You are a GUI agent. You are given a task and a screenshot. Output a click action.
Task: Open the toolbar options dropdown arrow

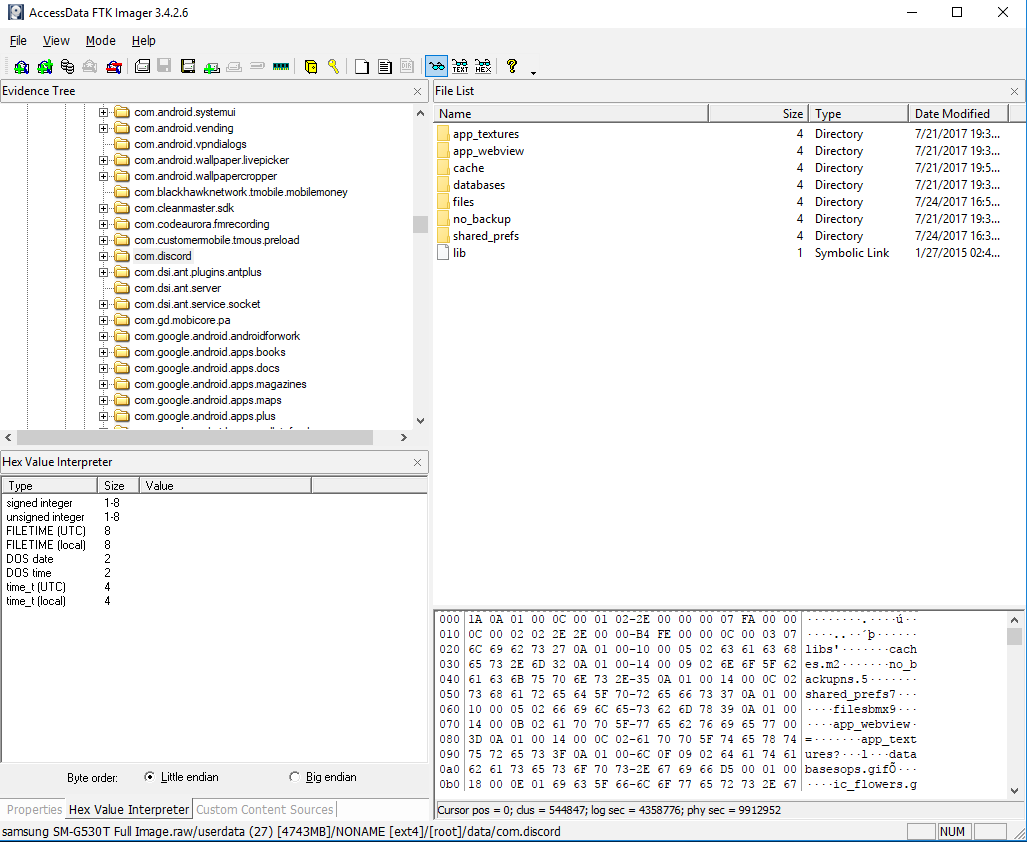pos(533,73)
